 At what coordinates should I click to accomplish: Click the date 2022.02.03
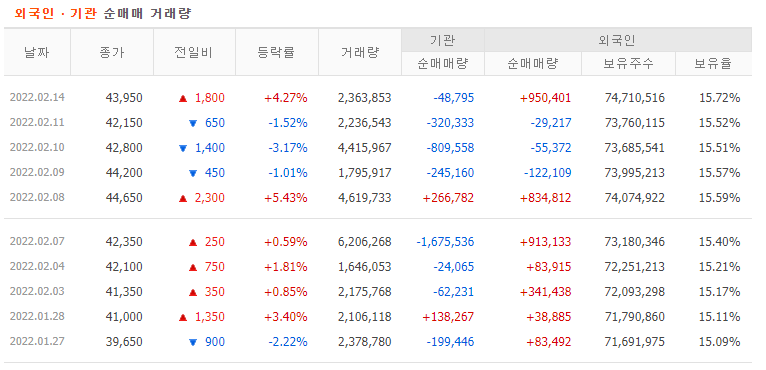[37, 291]
